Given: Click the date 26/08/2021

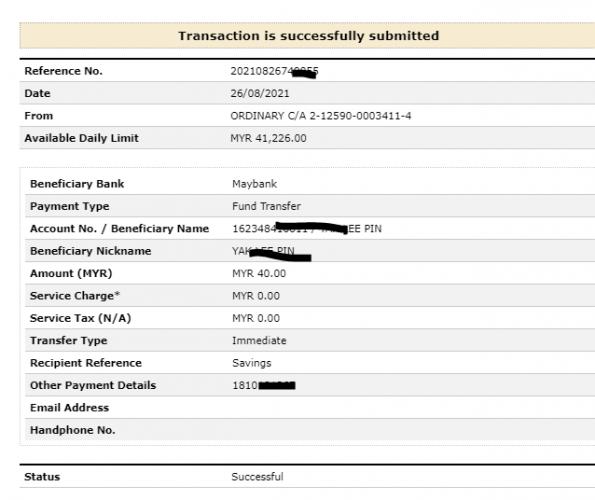Looking at the screenshot, I should pos(260,93).
